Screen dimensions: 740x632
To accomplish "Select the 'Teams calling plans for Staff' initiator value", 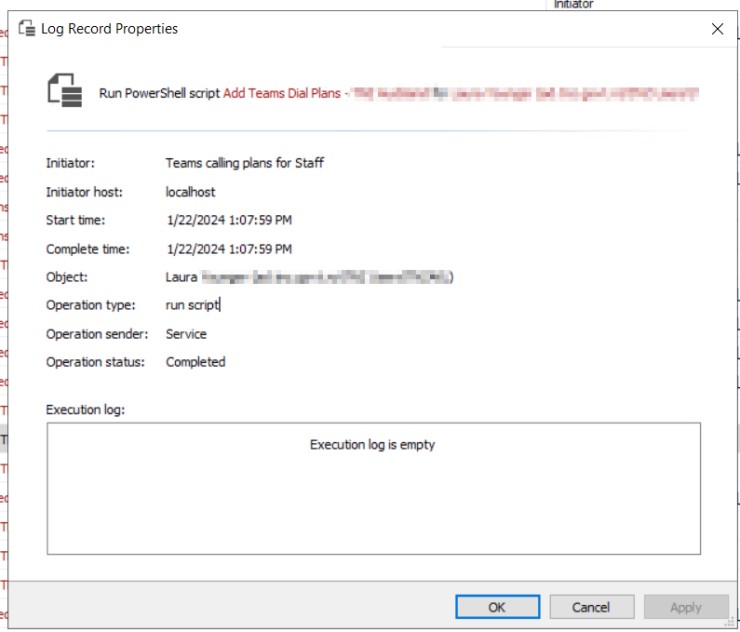I will 244,162.
